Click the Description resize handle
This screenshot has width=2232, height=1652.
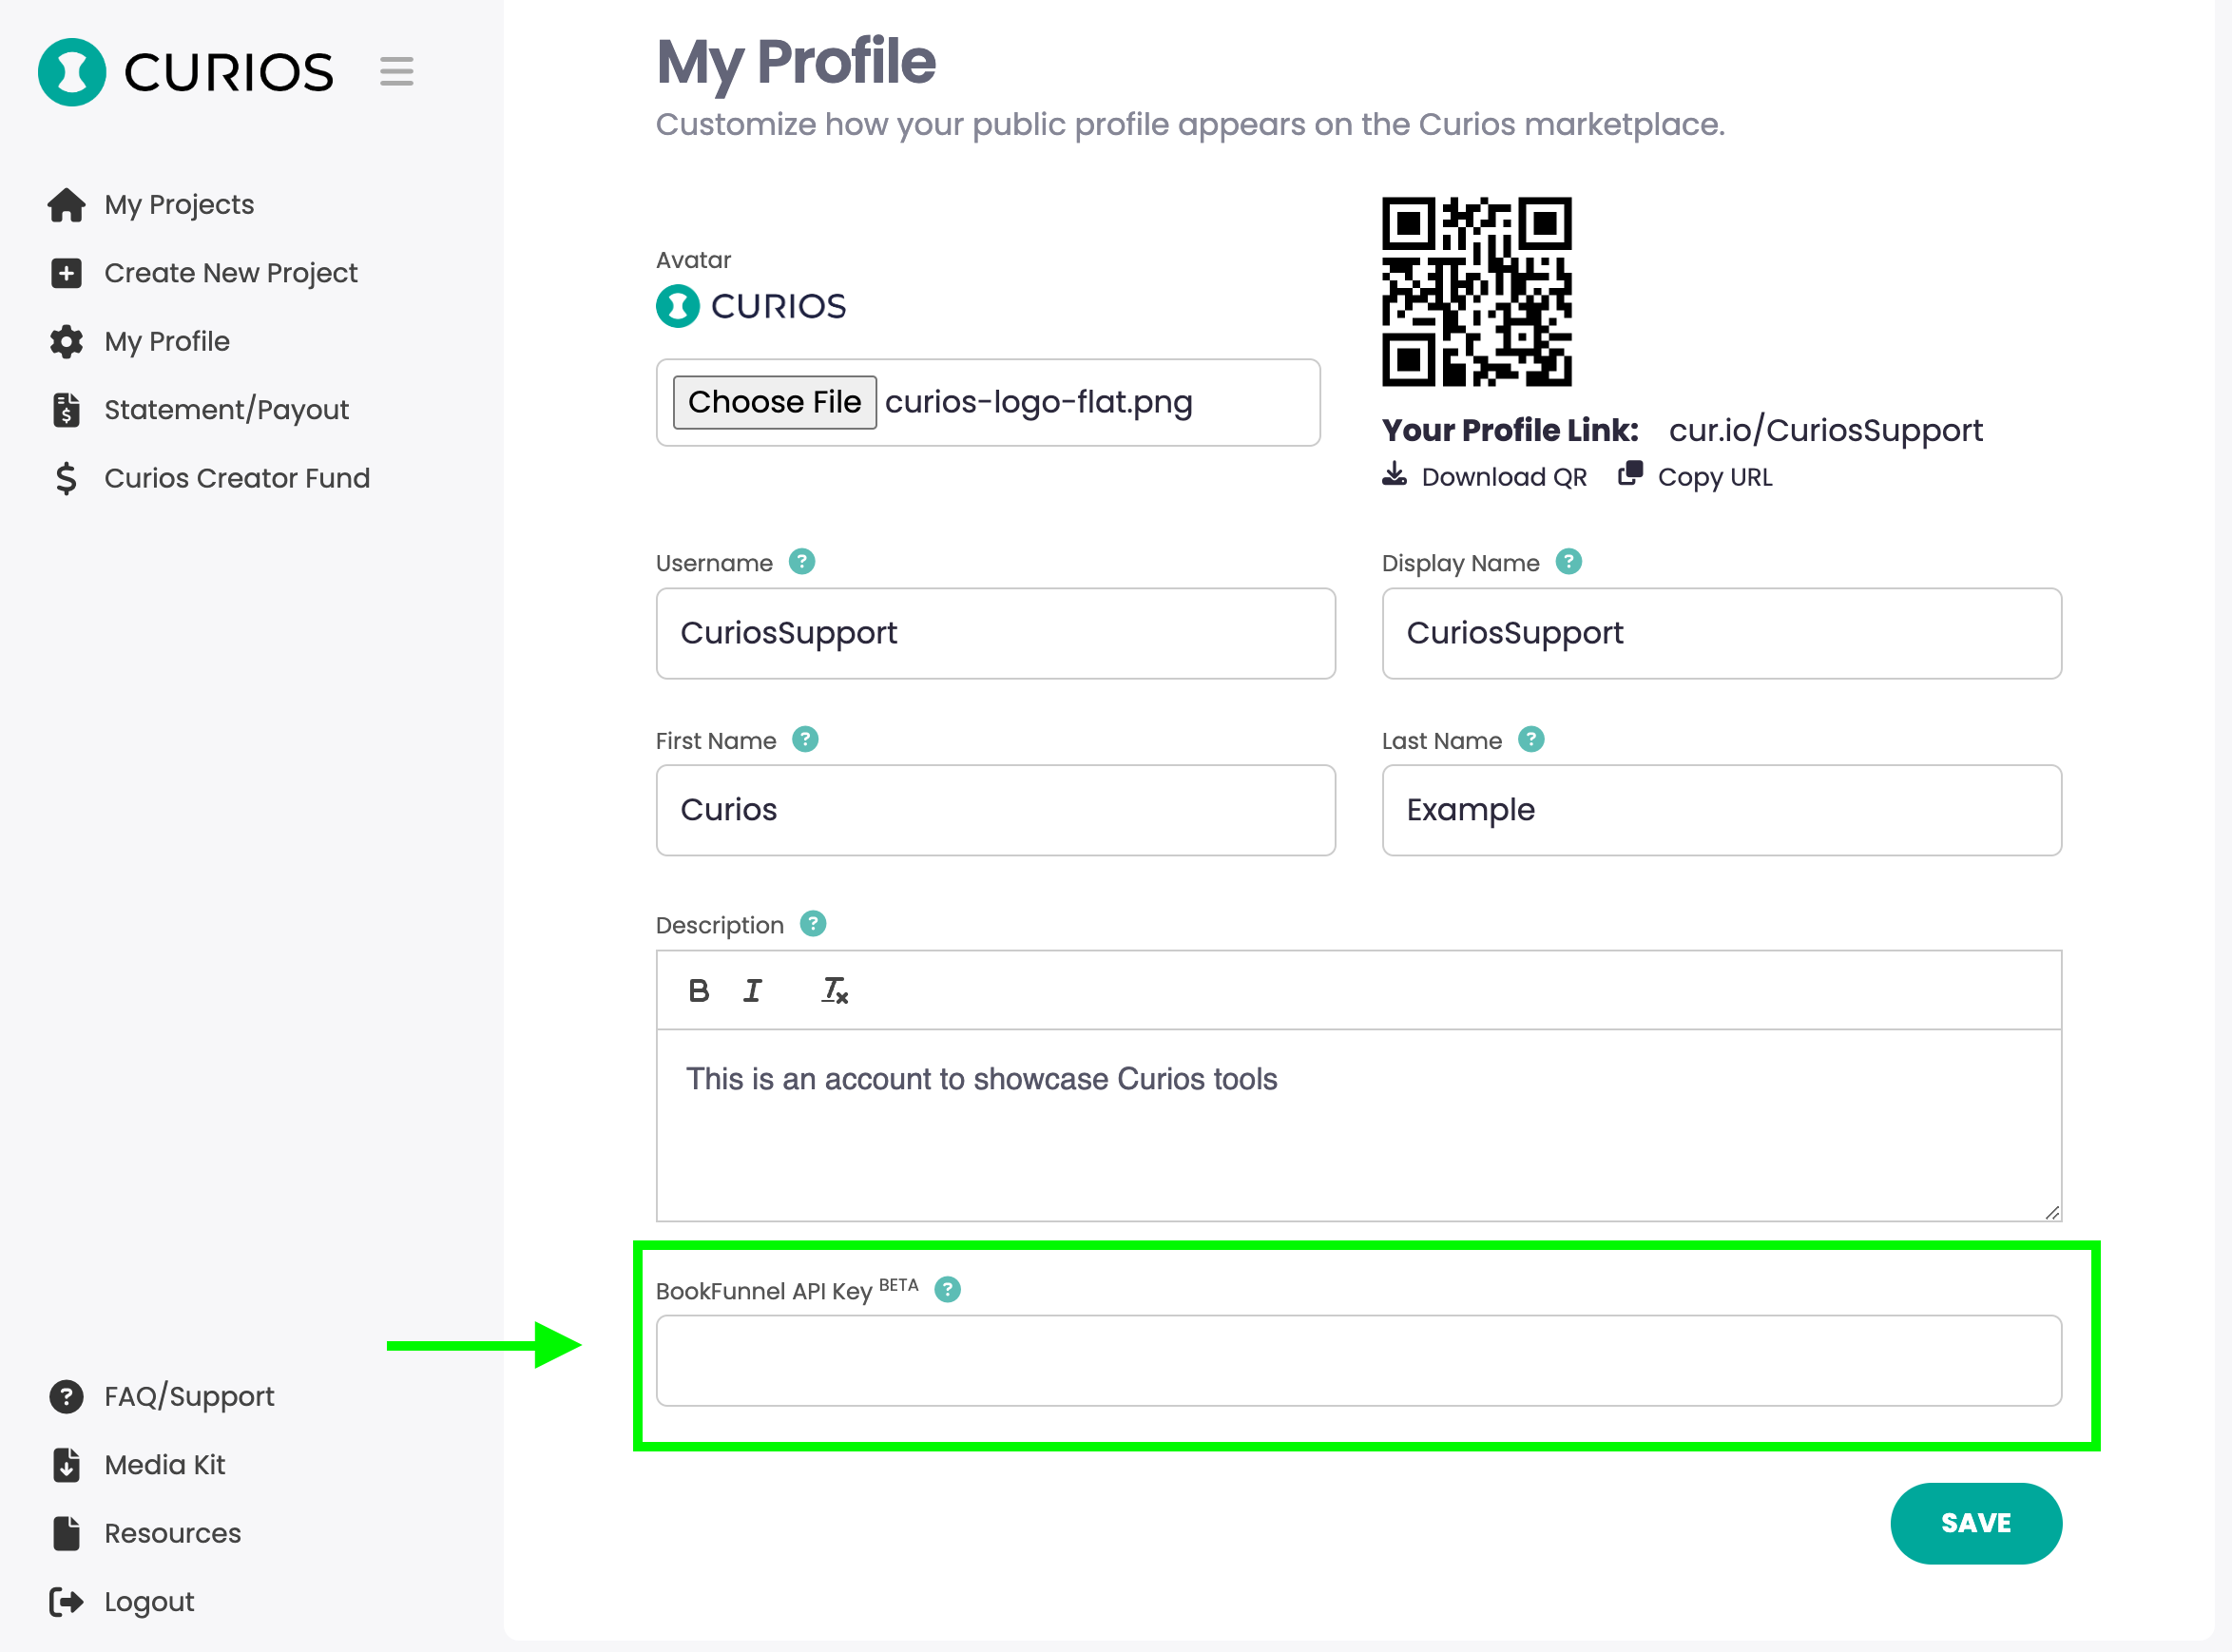click(x=2052, y=1212)
